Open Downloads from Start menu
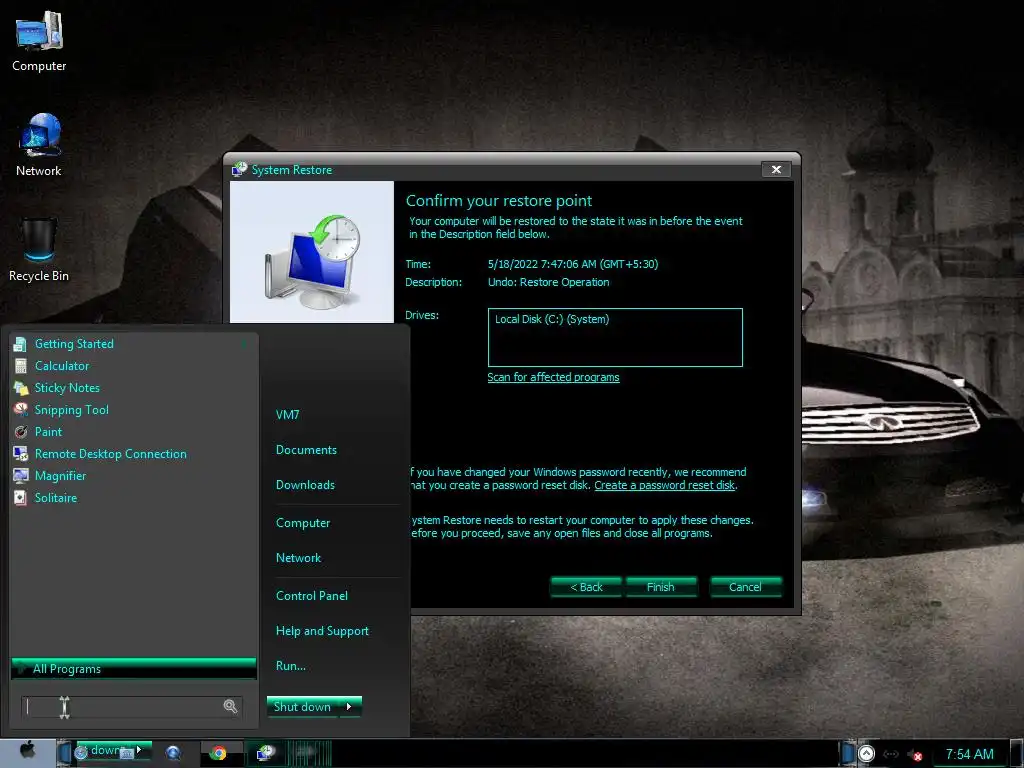This screenshot has width=1024, height=768. [305, 485]
